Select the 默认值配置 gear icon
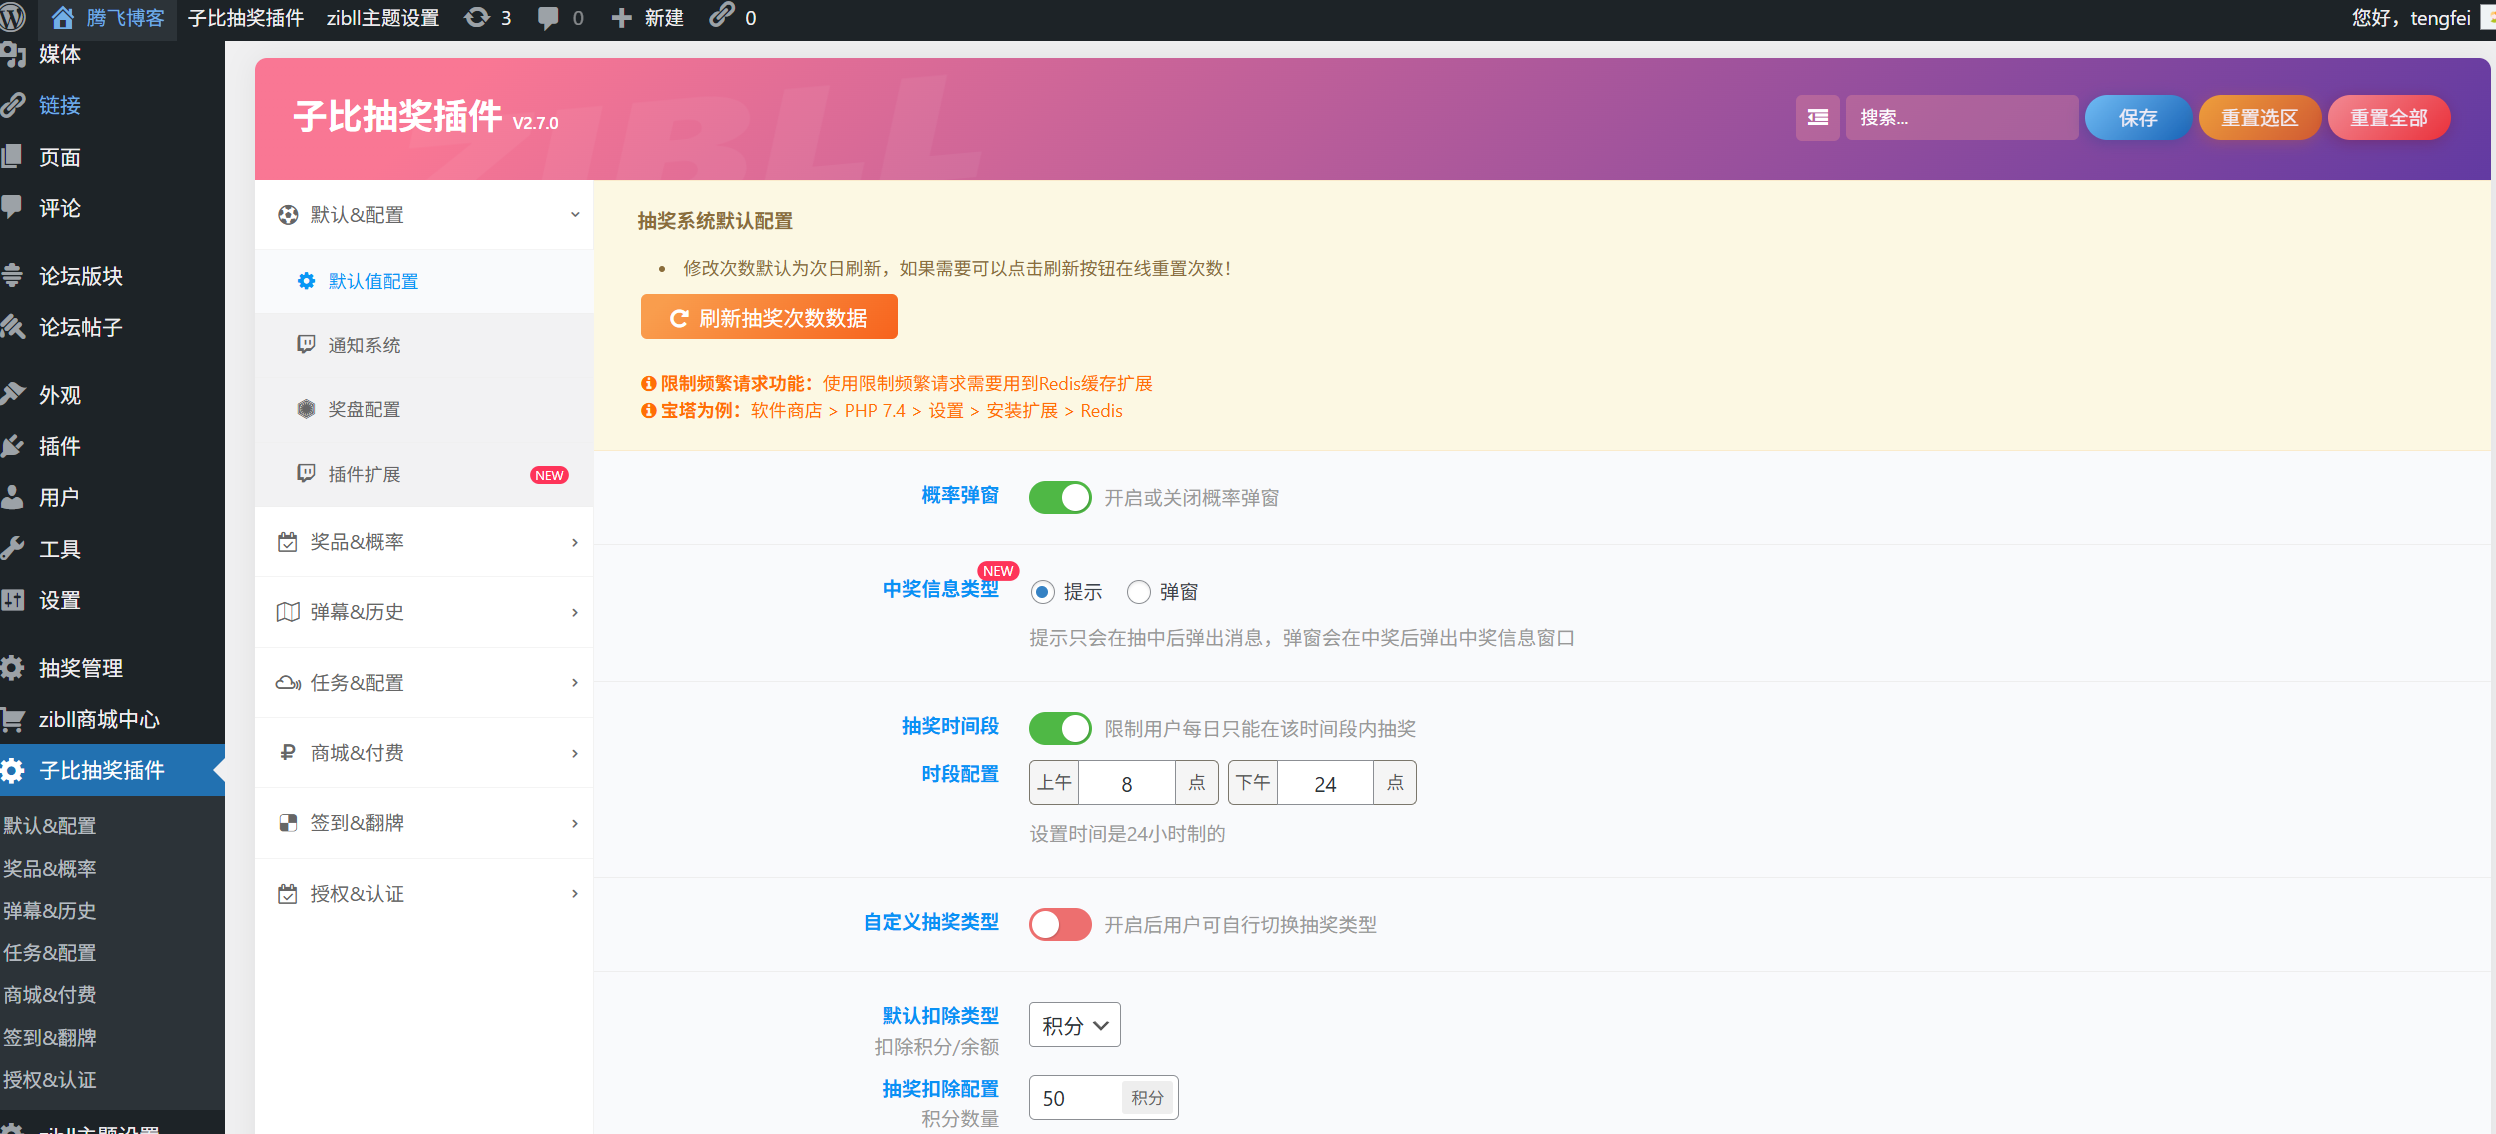This screenshot has width=2496, height=1134. (306, 281)
